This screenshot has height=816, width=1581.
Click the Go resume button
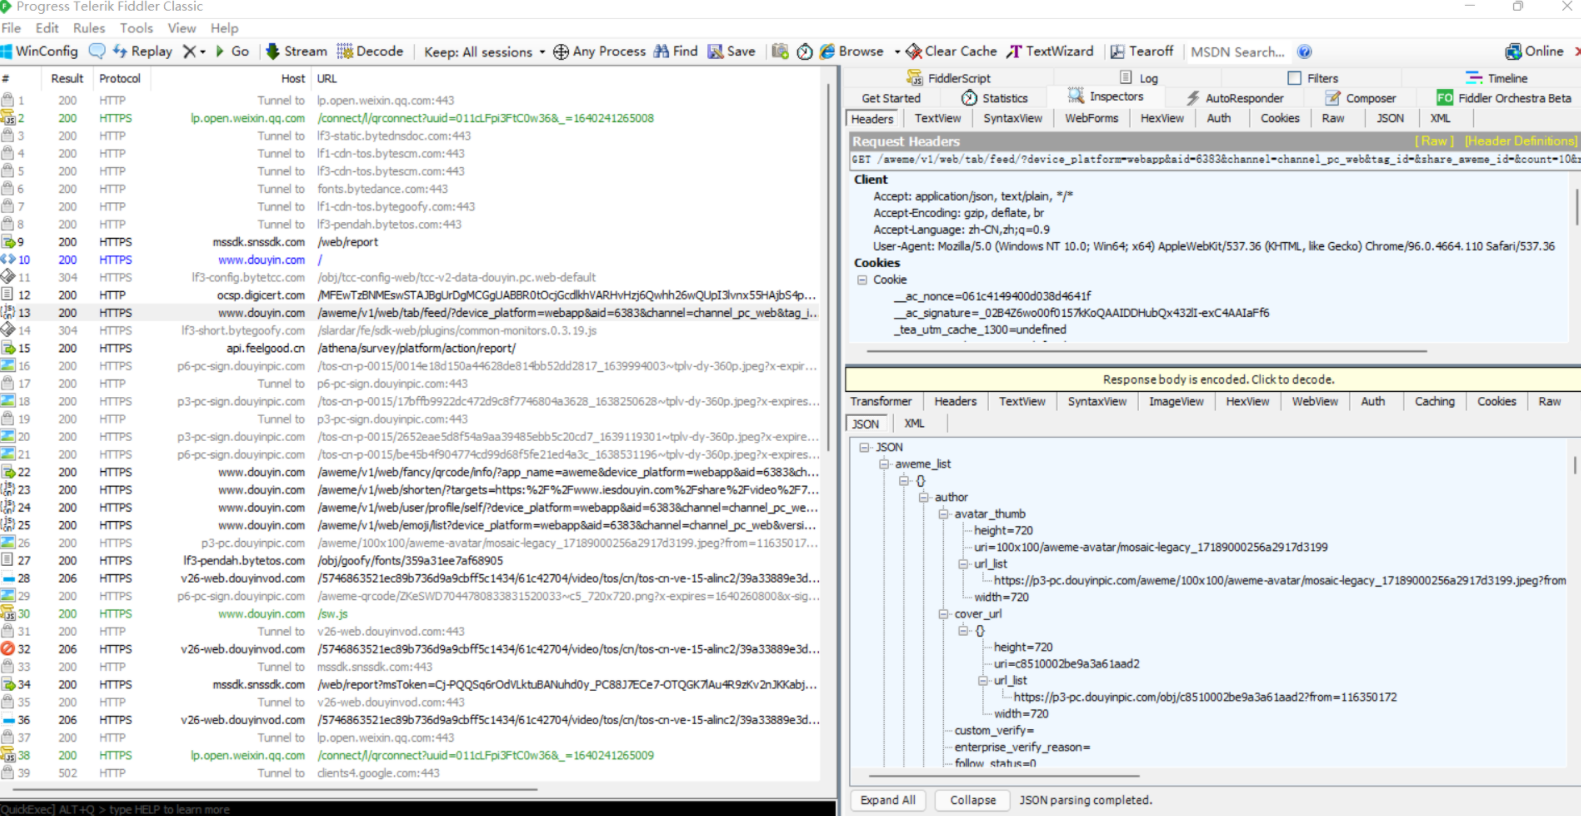pyautogui.click(x=232, y=51)
